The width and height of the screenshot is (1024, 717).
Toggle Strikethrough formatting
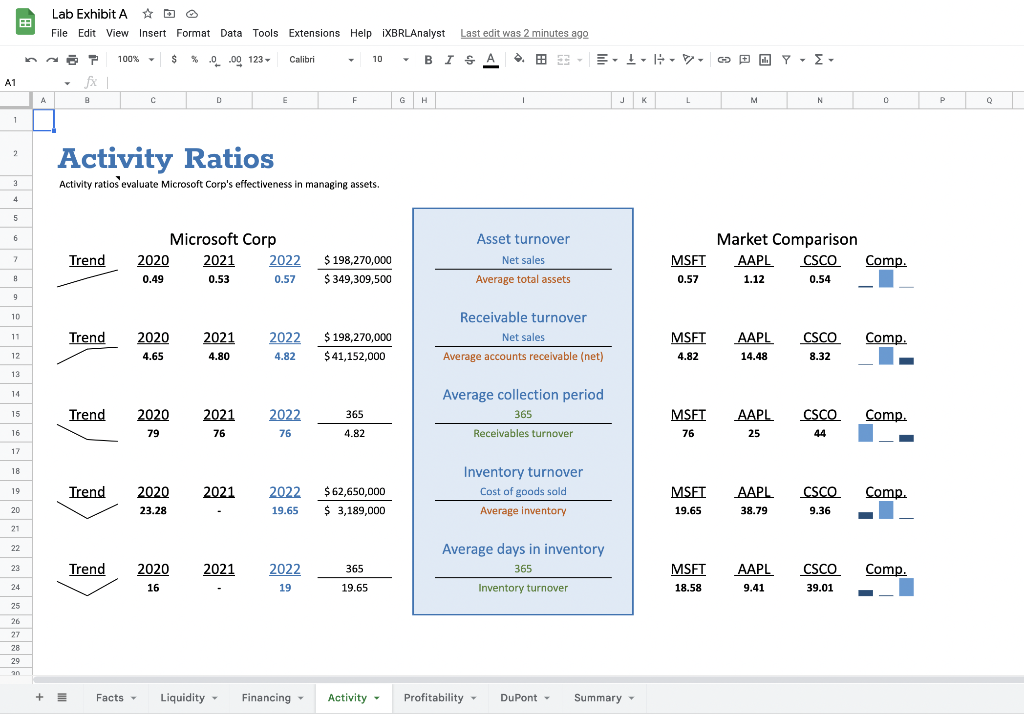tap(470, 59)
